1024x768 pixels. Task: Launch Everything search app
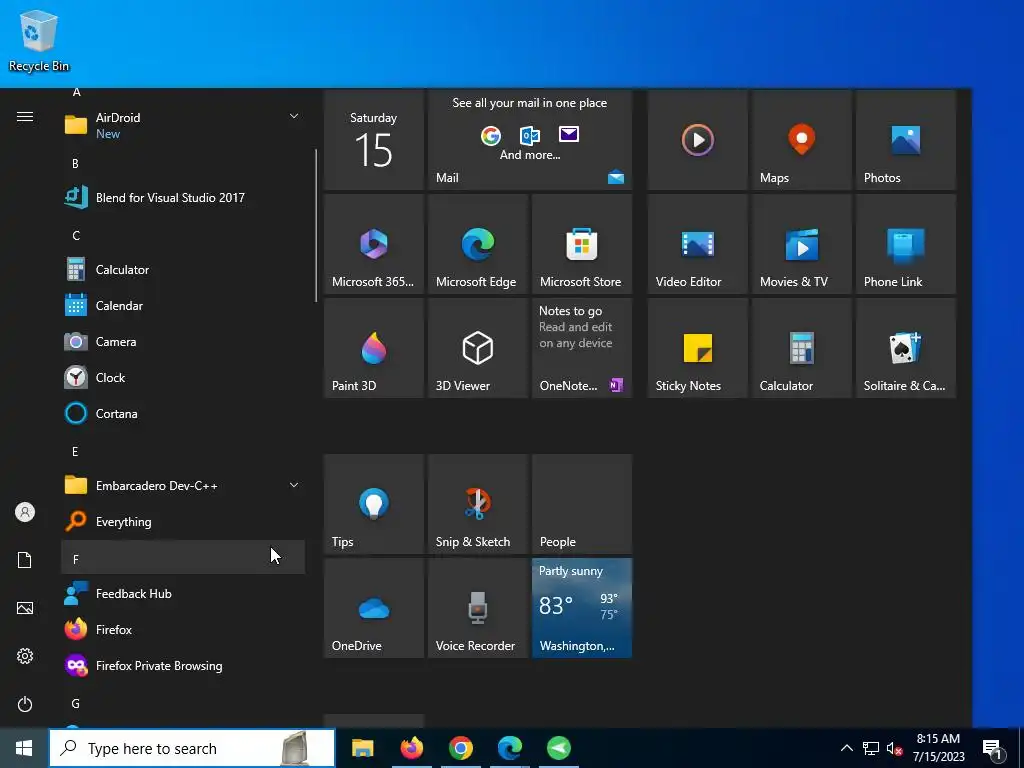[x=183, y=522]
